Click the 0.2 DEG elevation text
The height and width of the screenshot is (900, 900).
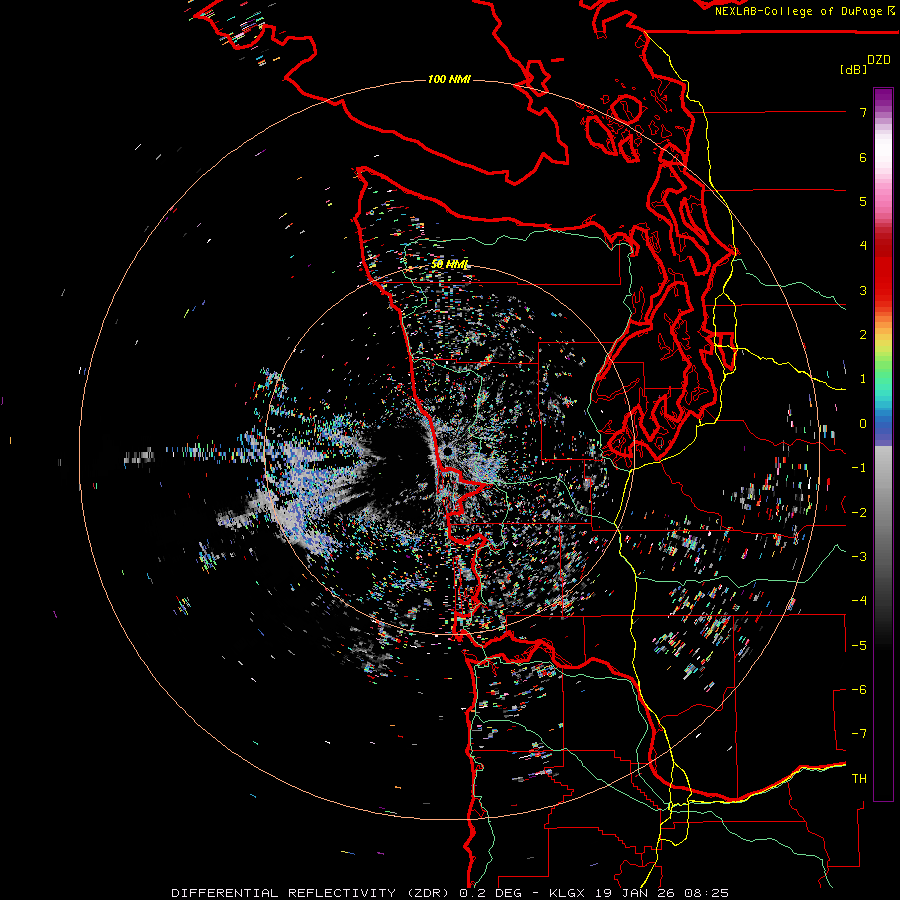click(x=490, y=893)
